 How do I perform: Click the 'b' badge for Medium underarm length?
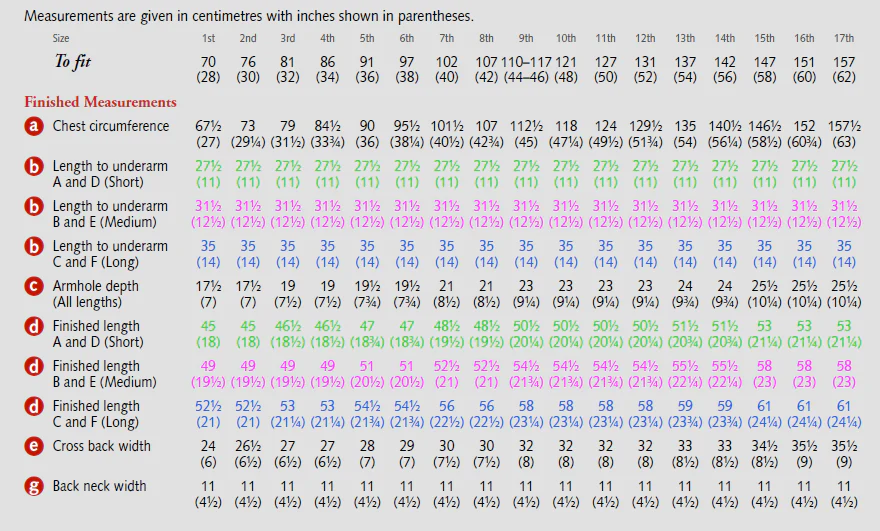pos(35,207)
